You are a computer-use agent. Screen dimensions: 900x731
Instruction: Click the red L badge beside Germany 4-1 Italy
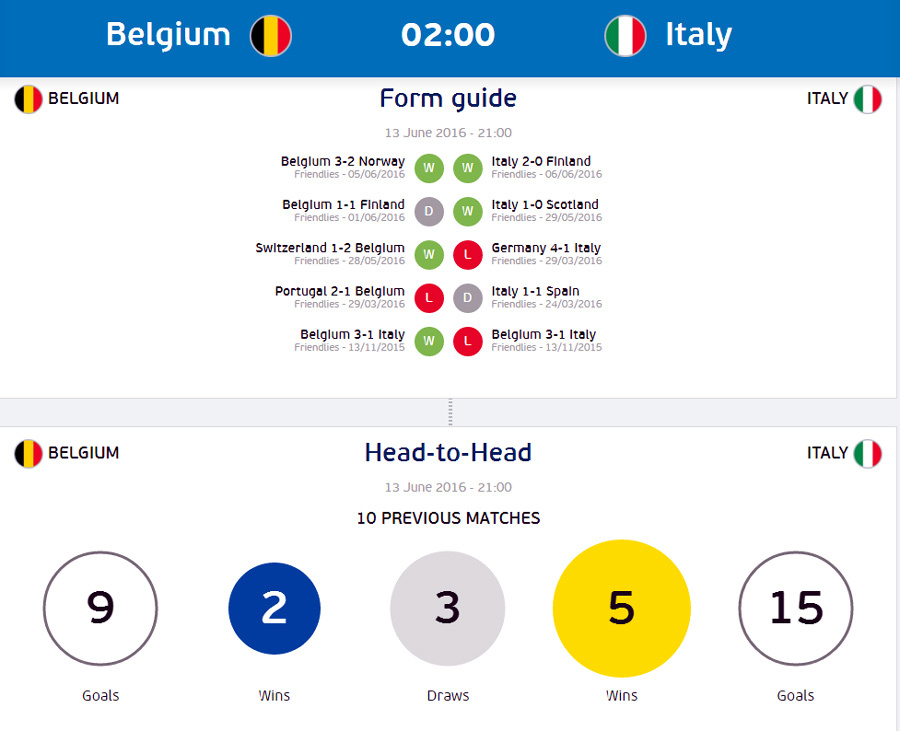467,255
